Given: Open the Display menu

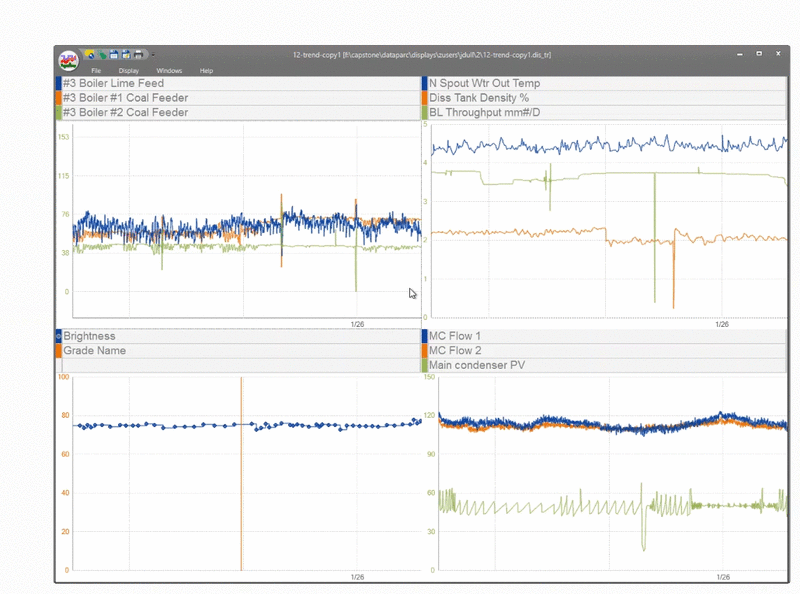Looking at the screenshot, I should click(x=128, y=71).
